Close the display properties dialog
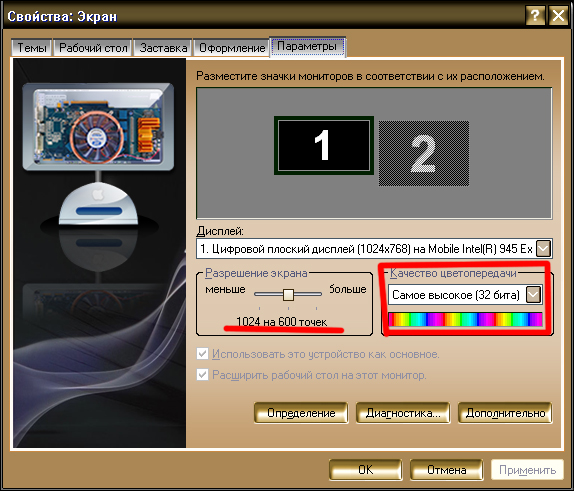The width and height of the screenshot is (574, 491). click(558, 16)
